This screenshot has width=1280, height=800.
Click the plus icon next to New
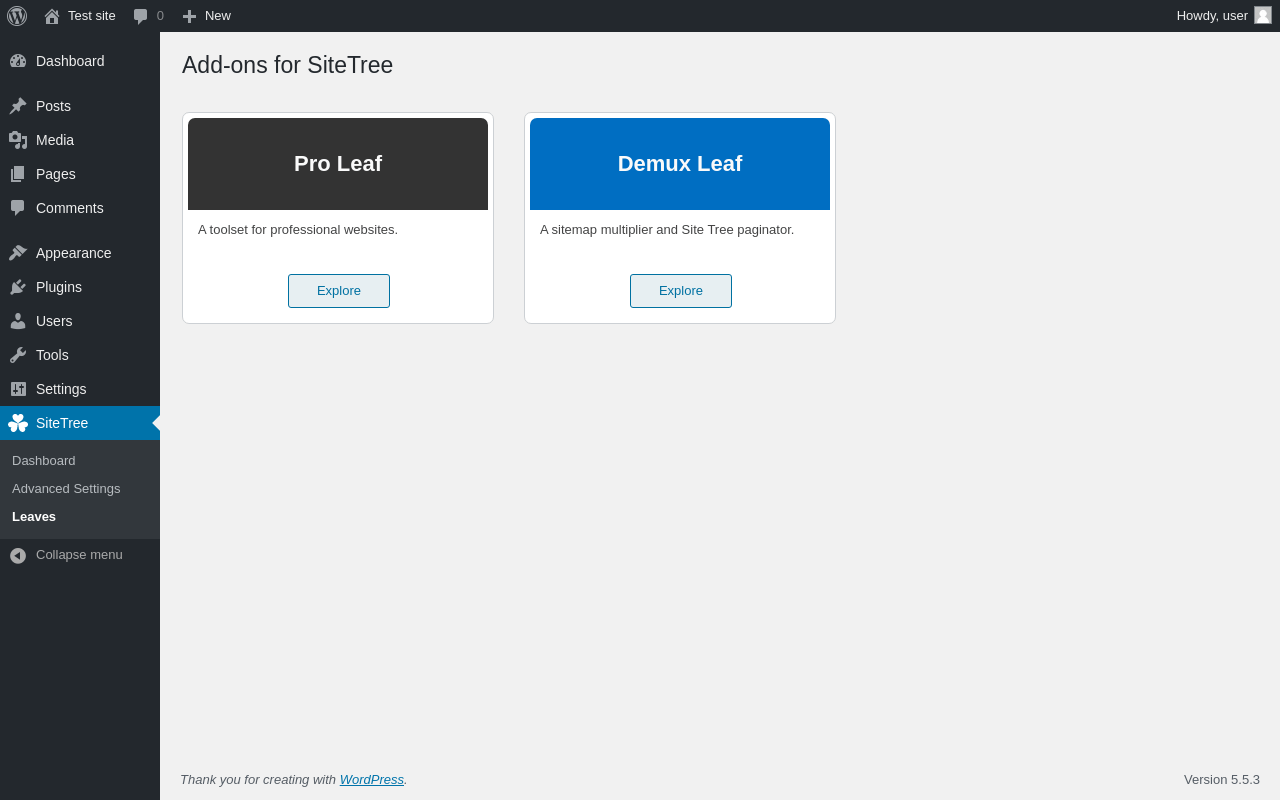[x=189, y=16]
